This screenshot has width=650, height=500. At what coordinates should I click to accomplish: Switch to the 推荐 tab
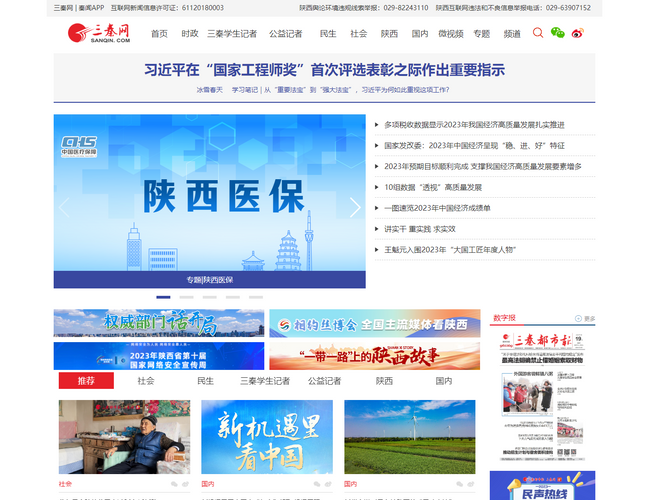click(86, 381)
